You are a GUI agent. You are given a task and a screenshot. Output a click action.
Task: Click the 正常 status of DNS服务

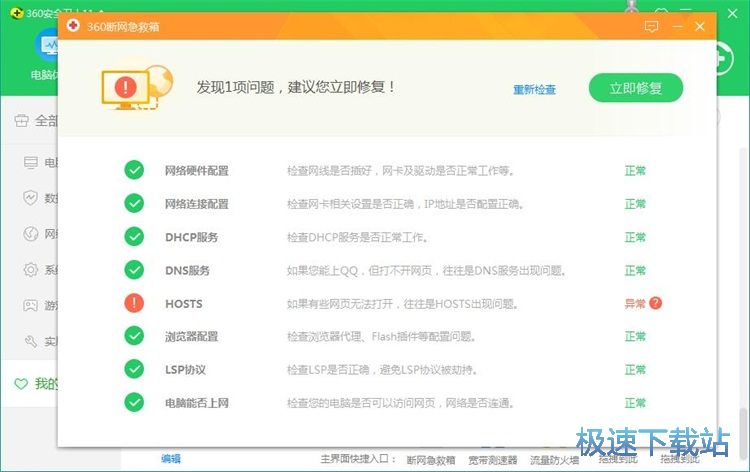coord(635,271)
